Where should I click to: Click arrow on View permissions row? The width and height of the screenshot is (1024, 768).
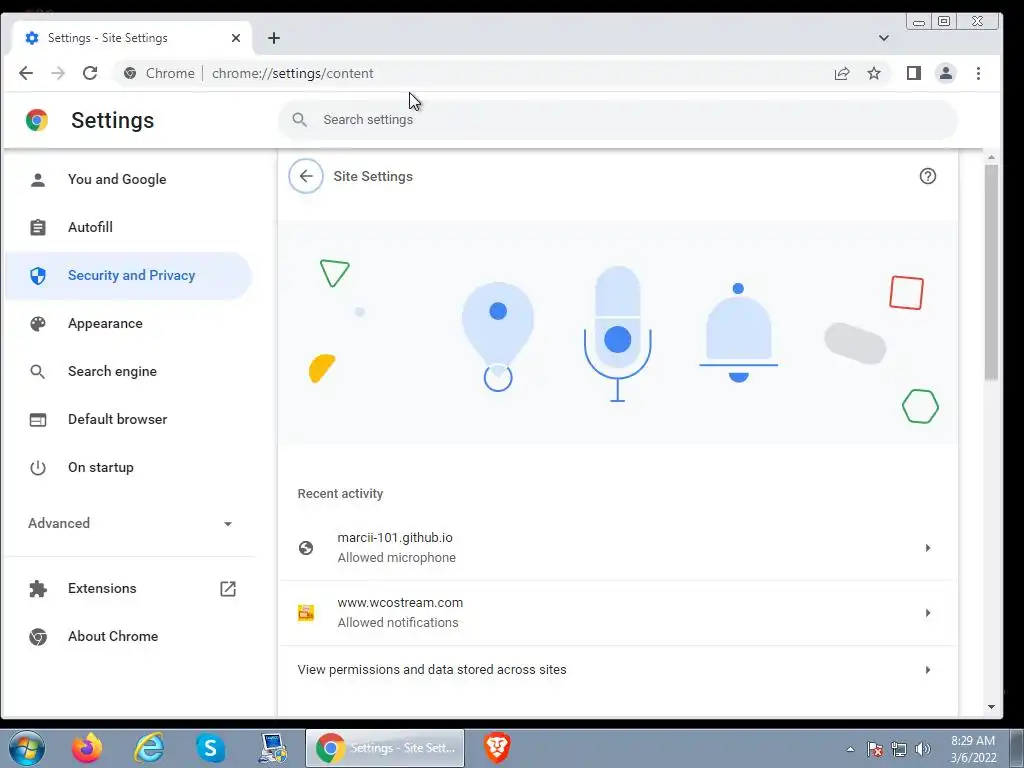pos(927,670)
